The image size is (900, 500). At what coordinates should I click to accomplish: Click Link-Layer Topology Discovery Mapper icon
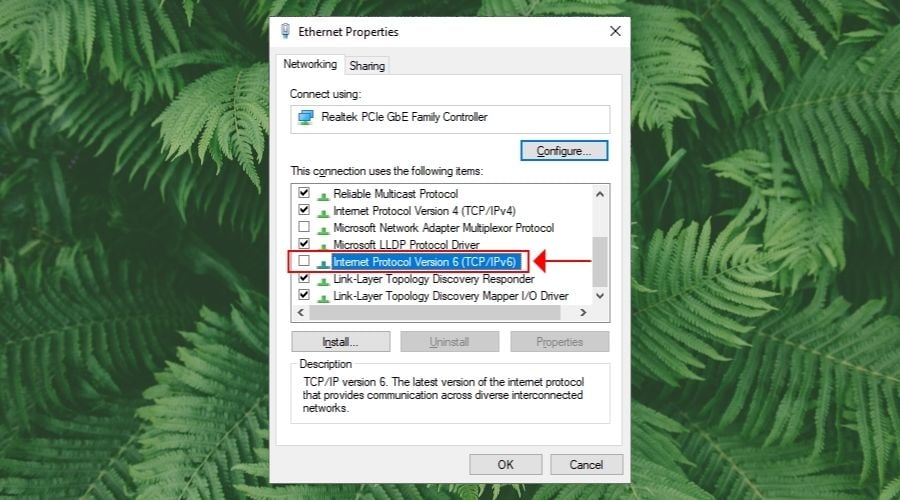[323, 297]
